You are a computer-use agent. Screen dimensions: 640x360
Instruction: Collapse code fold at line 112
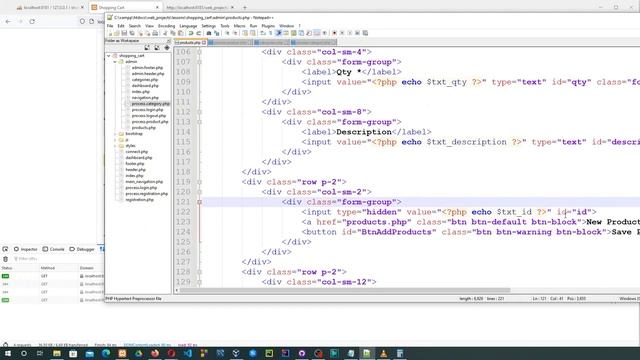(x=199, y=112)
